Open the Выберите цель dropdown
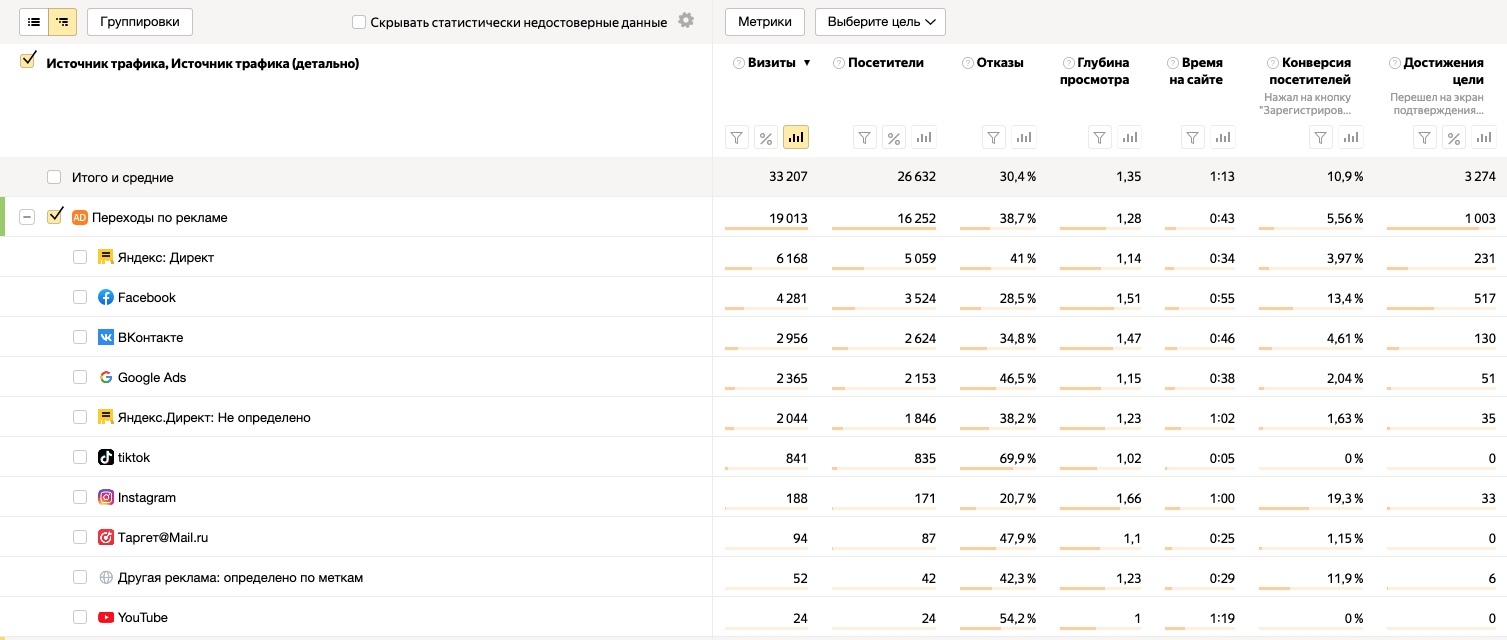Image resolution: width=1507 pixels, height=640 pixels. [880, 21]
